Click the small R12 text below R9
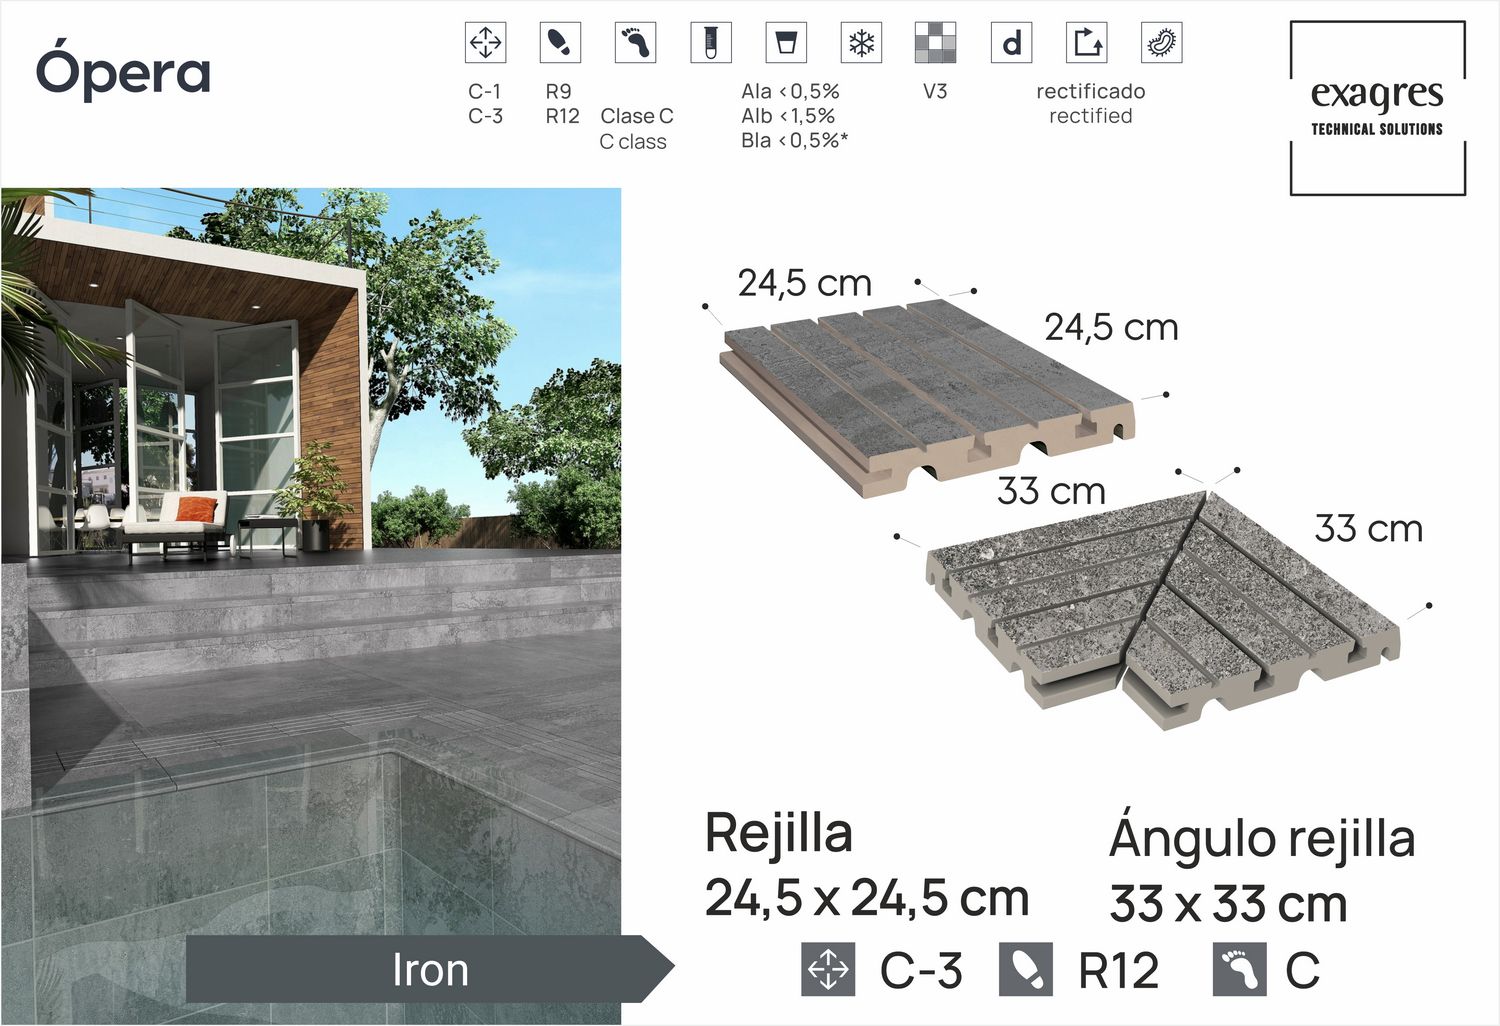Image resolution: width=1500 pixels, height=1026 pixels. point(562,116)
